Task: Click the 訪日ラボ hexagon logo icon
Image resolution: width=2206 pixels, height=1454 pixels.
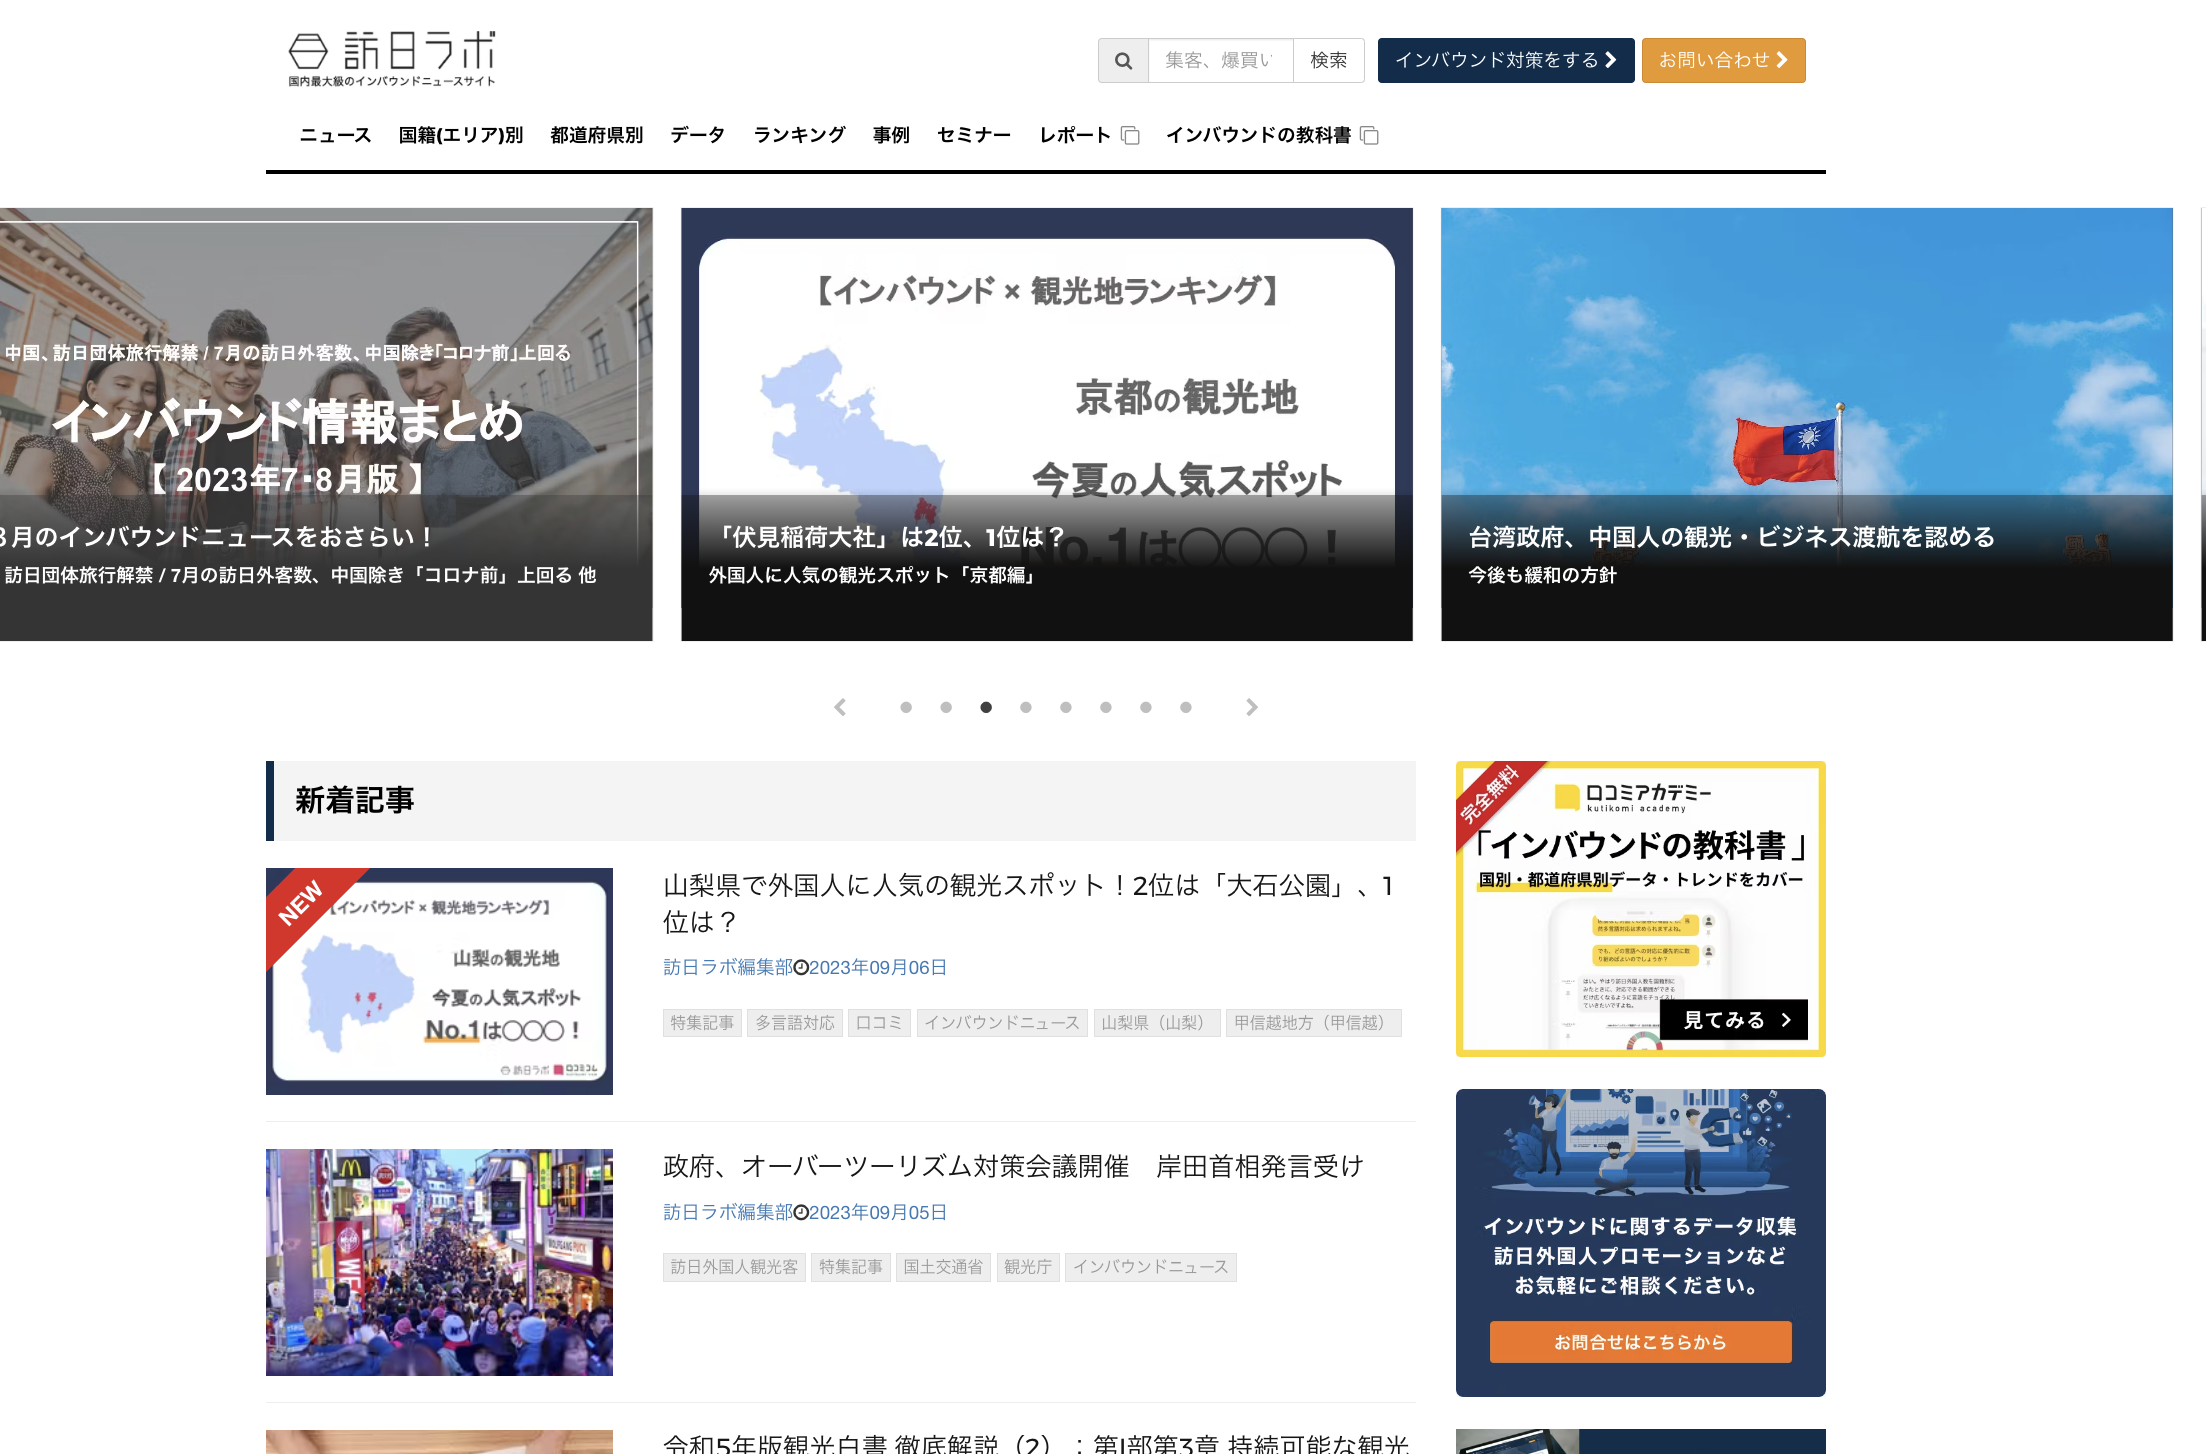Action: click(x=309, y=52)
